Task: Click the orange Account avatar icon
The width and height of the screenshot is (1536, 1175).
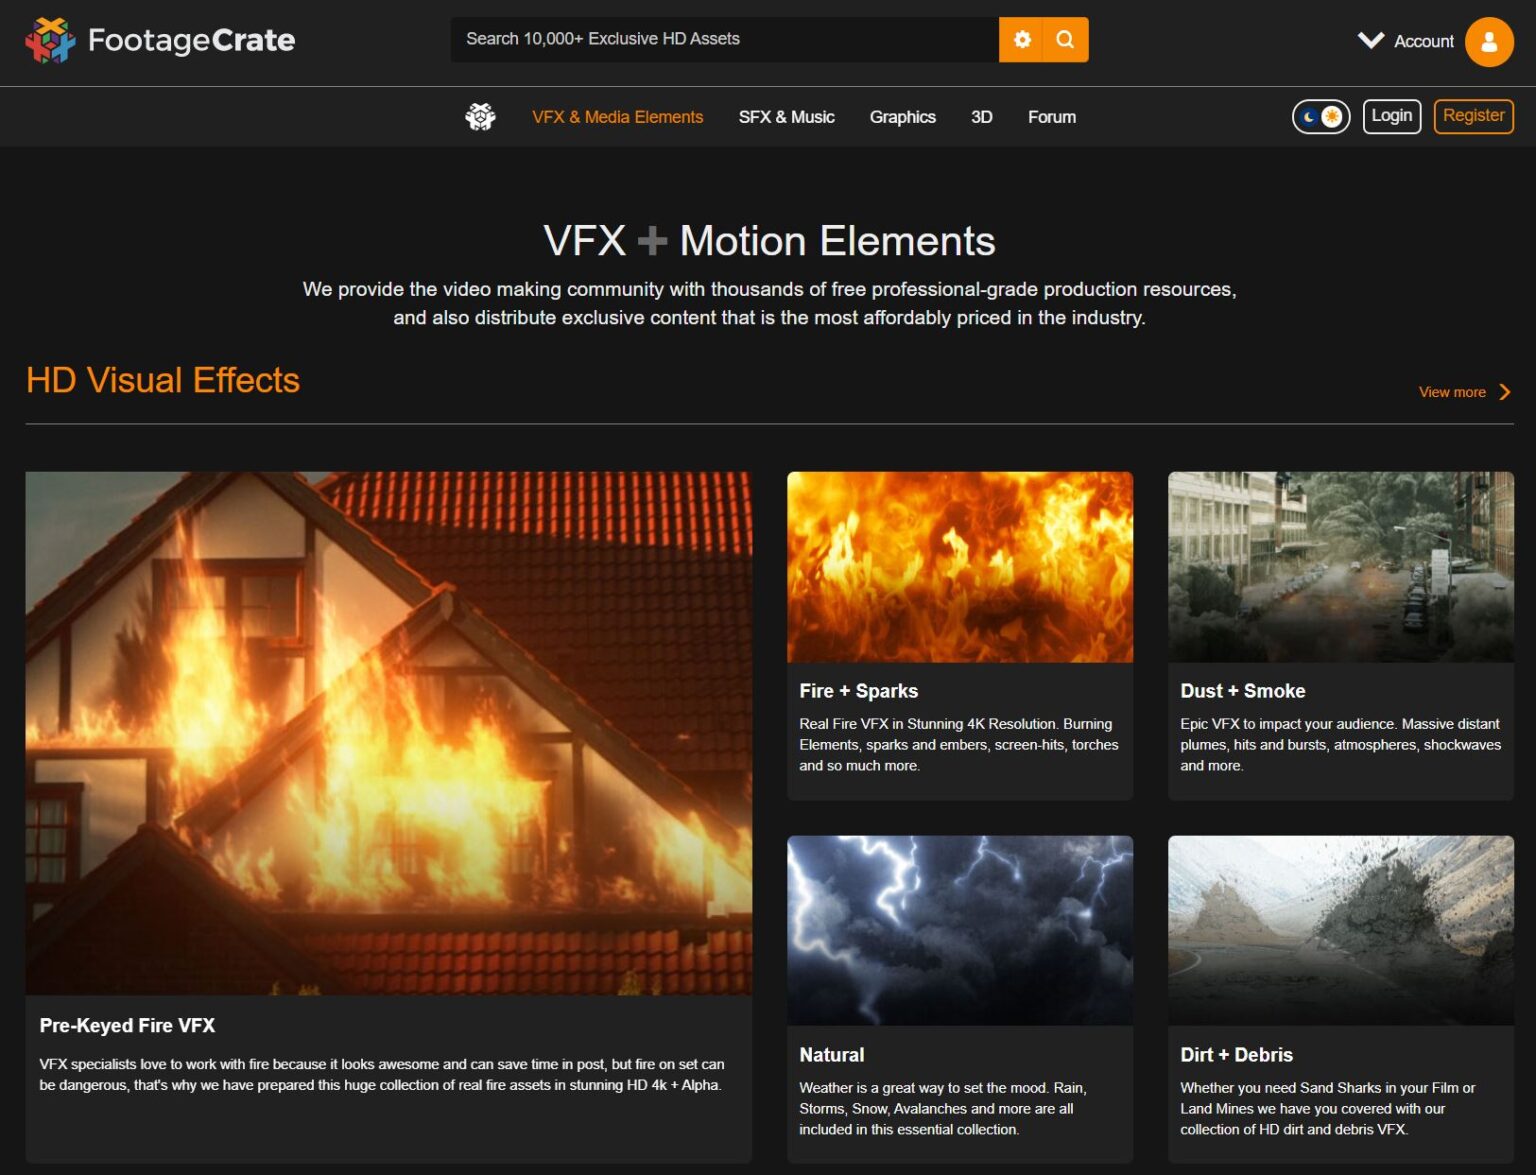Action: [x=1489, y=41]
